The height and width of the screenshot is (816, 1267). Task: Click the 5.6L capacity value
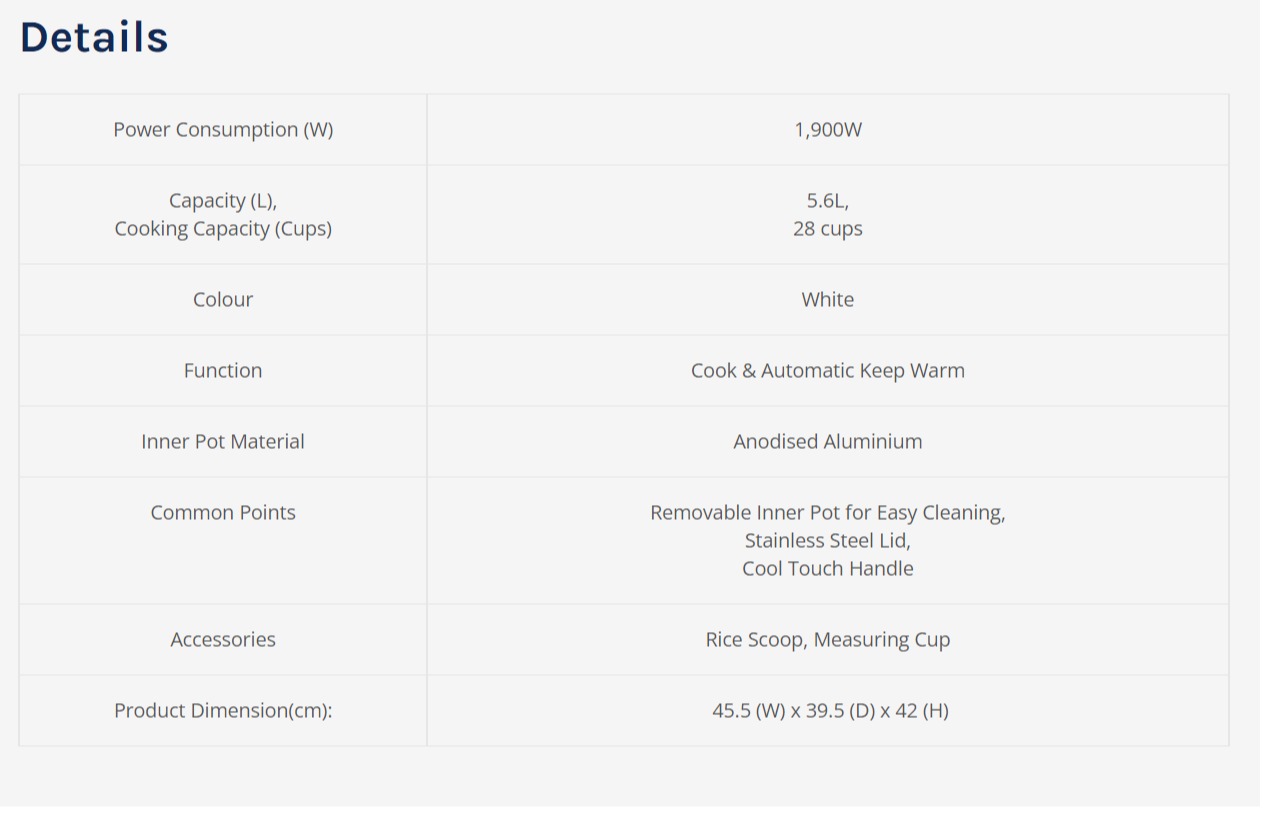(828, 201)
